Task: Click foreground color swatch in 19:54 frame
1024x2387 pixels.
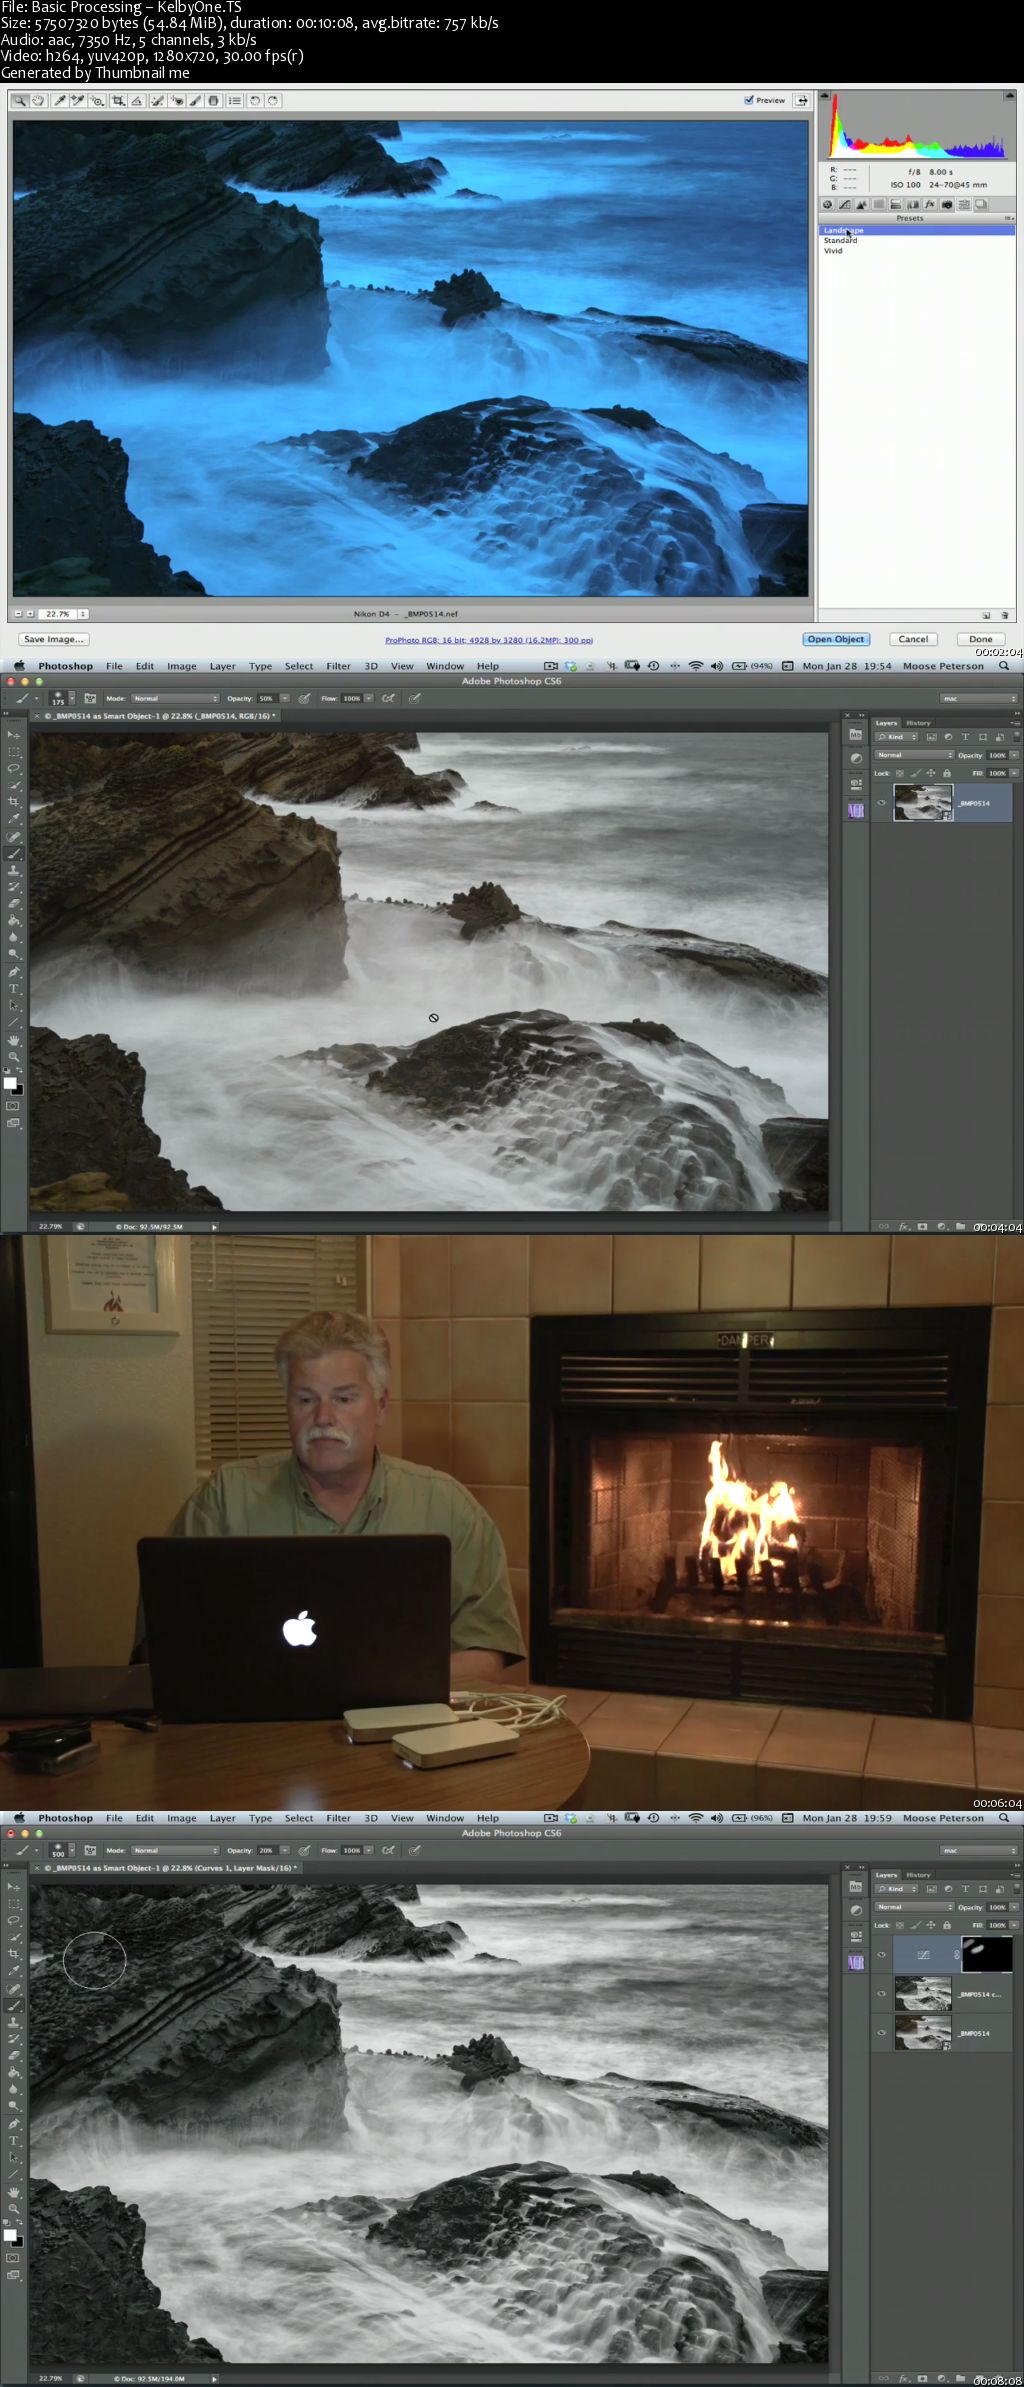Action: click(x=10, y=1083)
